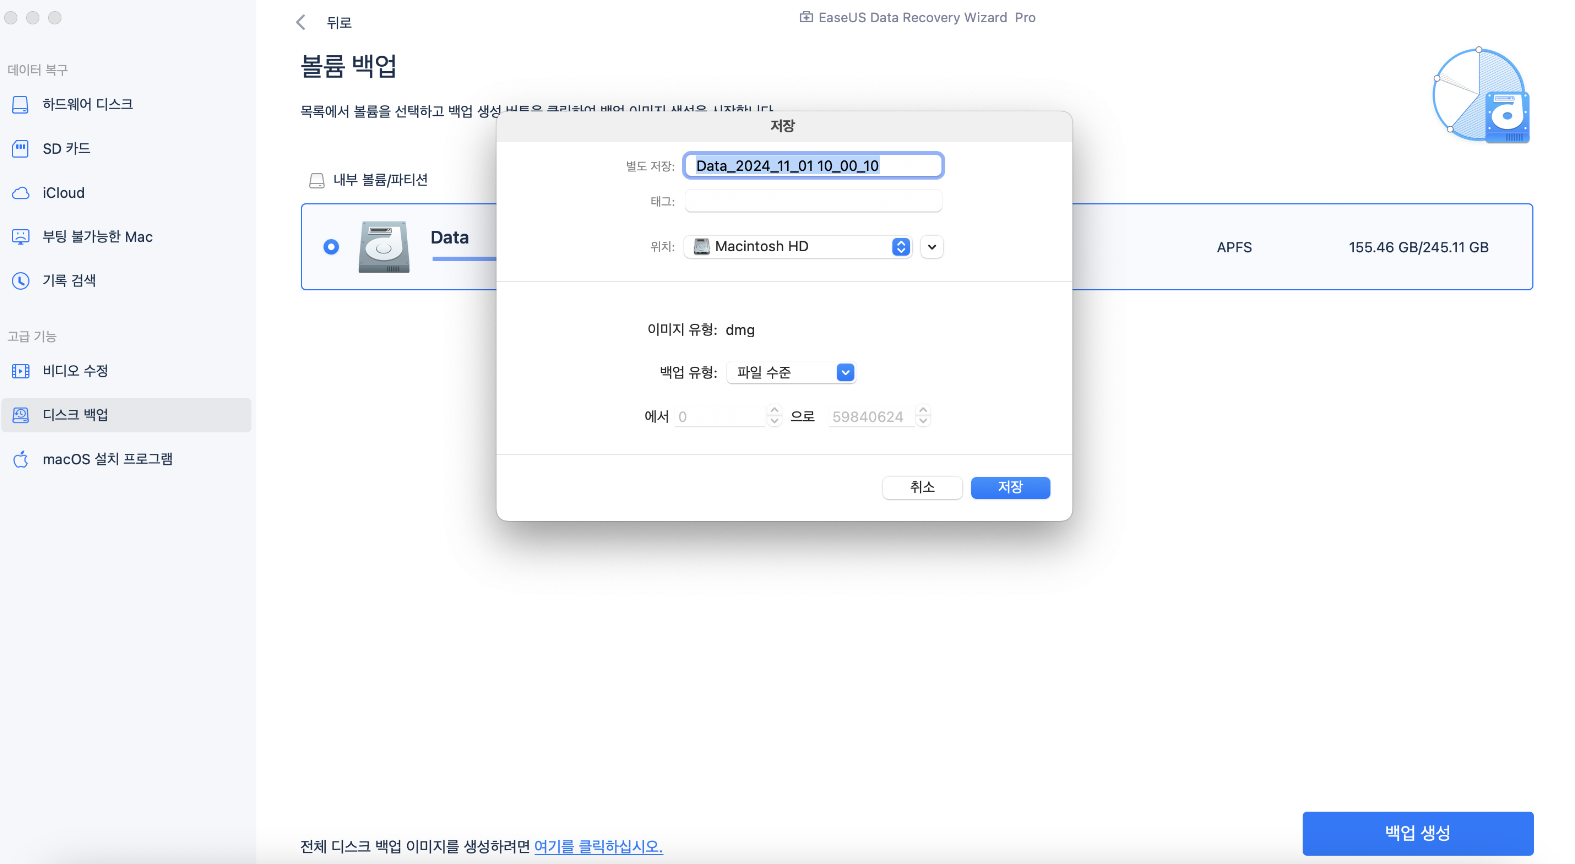Click the 기록 검색 clock icon
The height and width of the screenshot is (864, 1575).
pos(20,281)
